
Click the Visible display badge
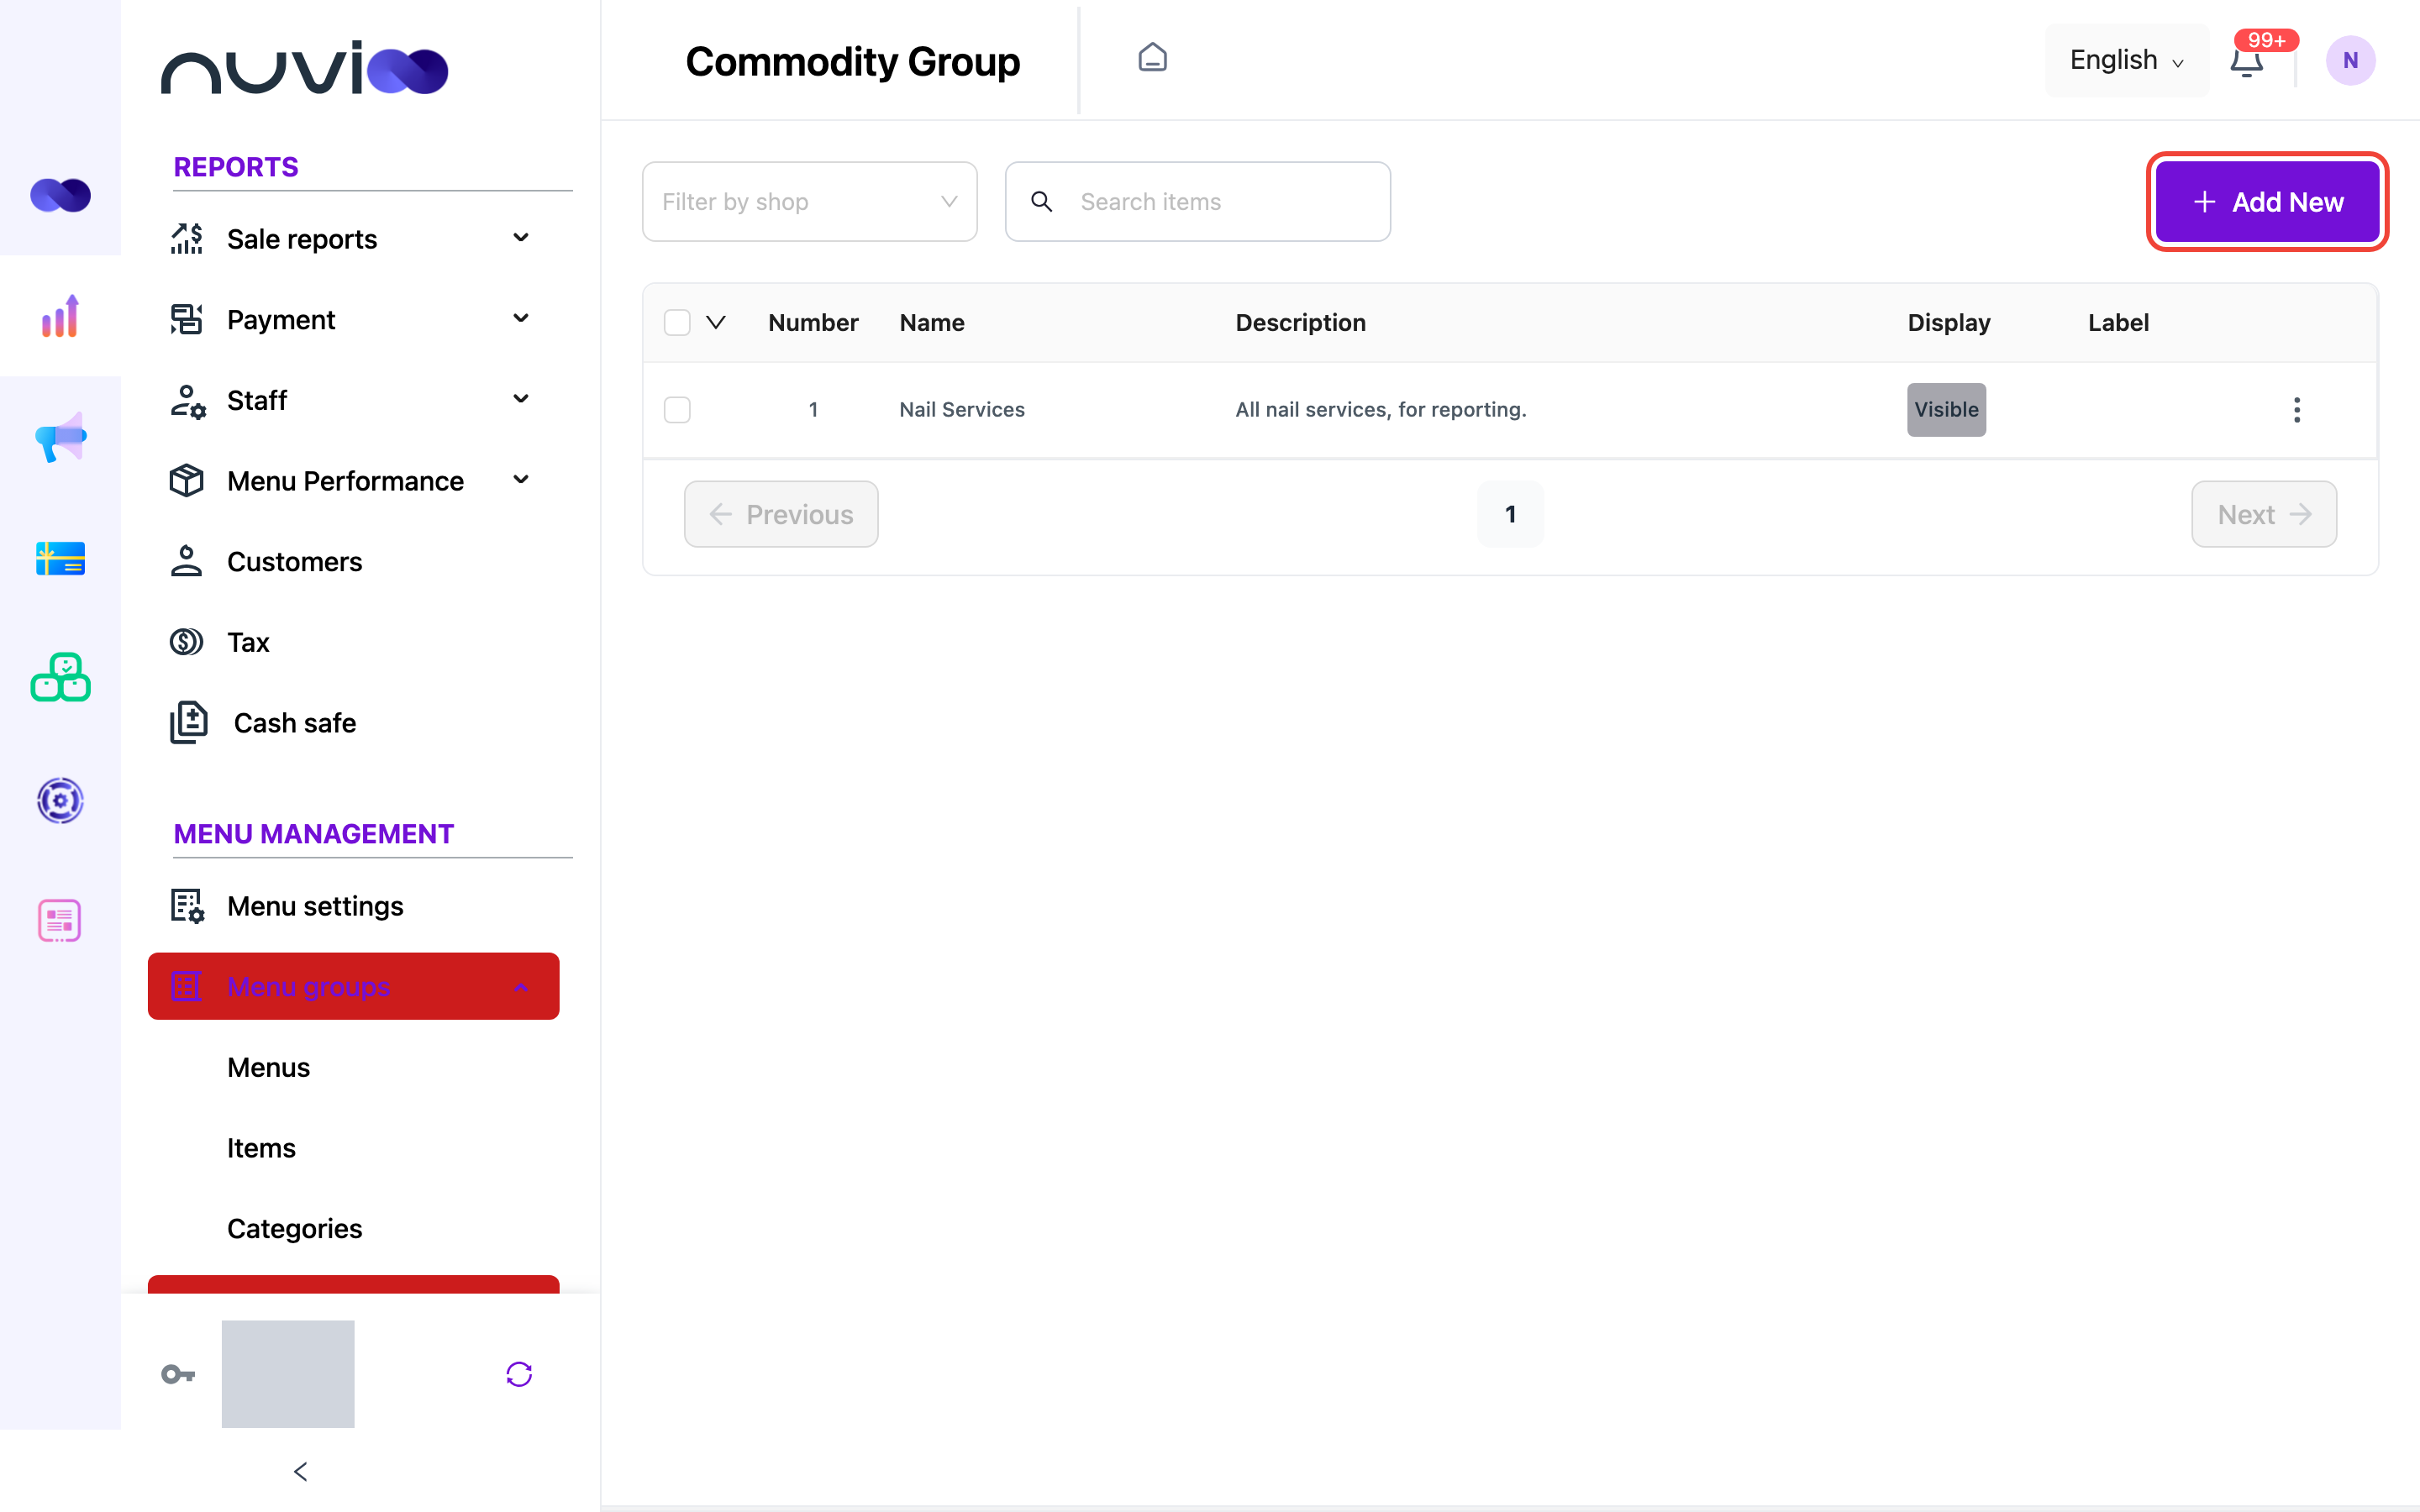(1946, 410)
